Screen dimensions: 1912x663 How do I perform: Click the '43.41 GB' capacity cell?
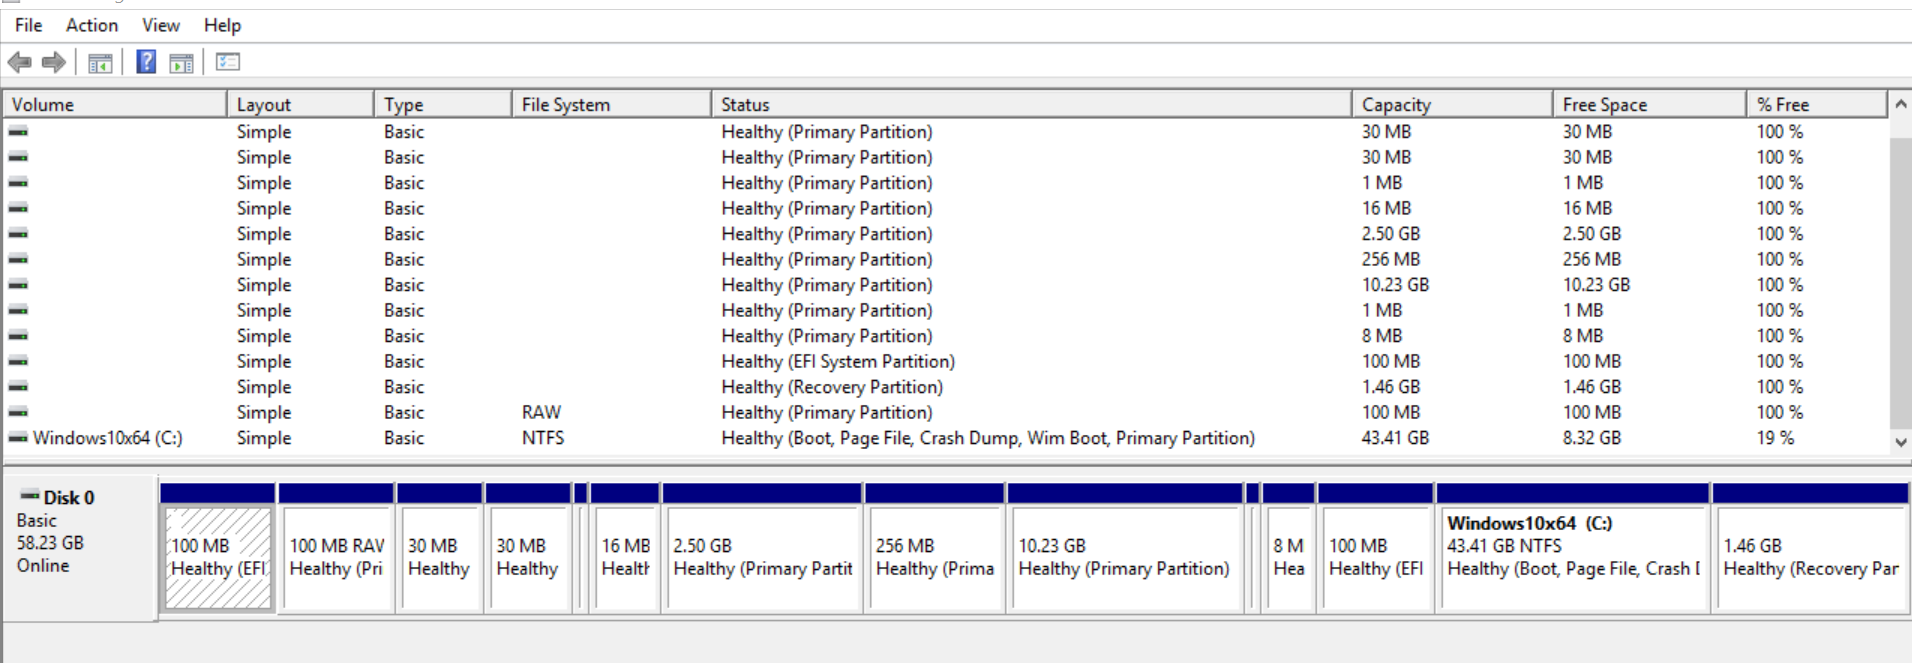[x=1395, y=438]
